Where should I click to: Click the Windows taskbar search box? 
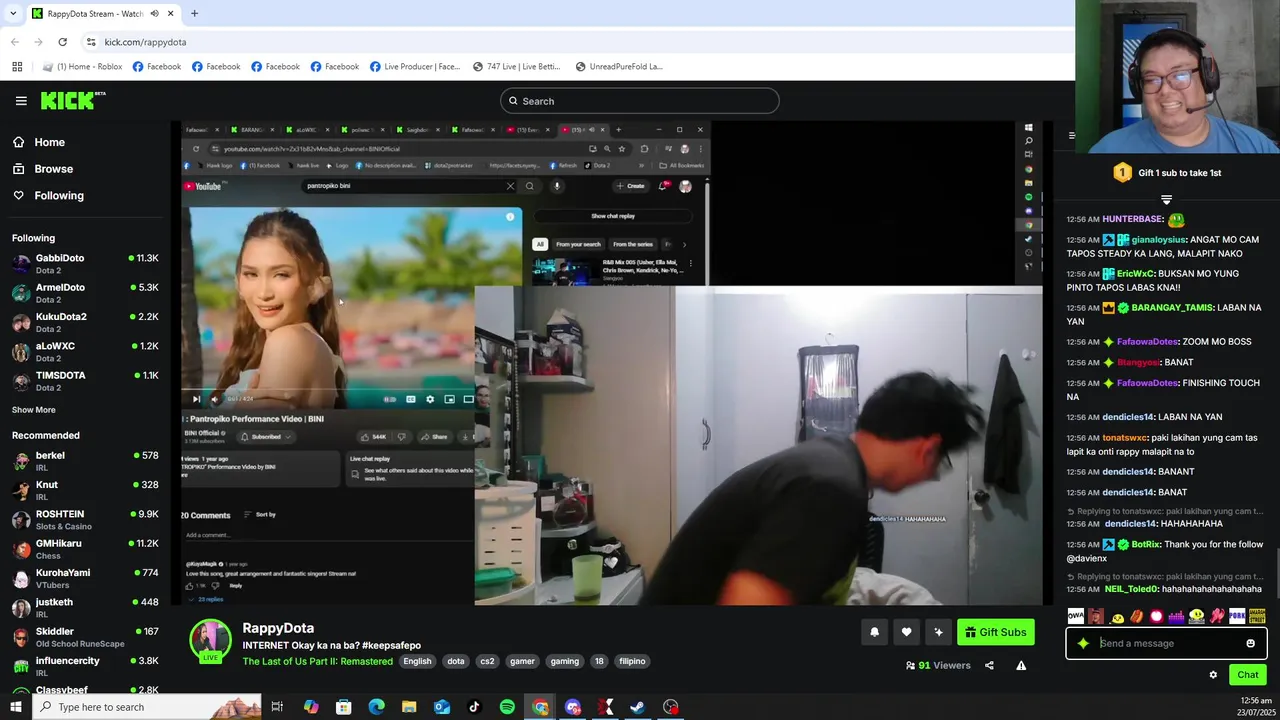click(x=147, y=707)
